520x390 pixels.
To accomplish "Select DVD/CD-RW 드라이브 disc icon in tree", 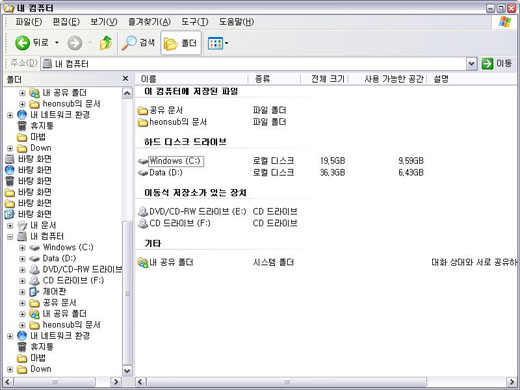I will coord(34,270).
